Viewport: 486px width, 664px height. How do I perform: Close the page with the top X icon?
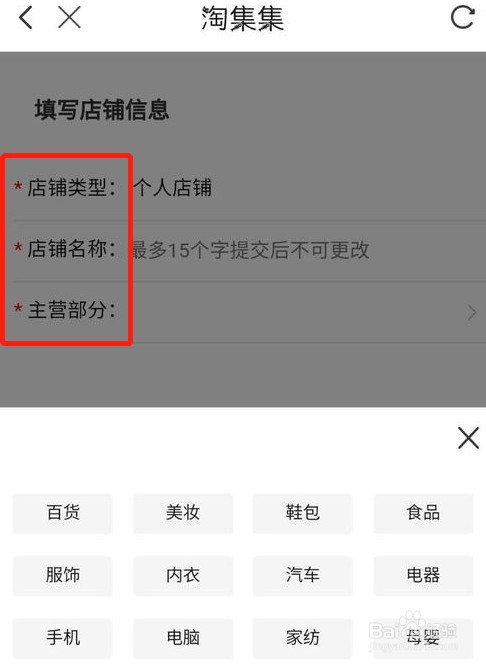point(69,18)
